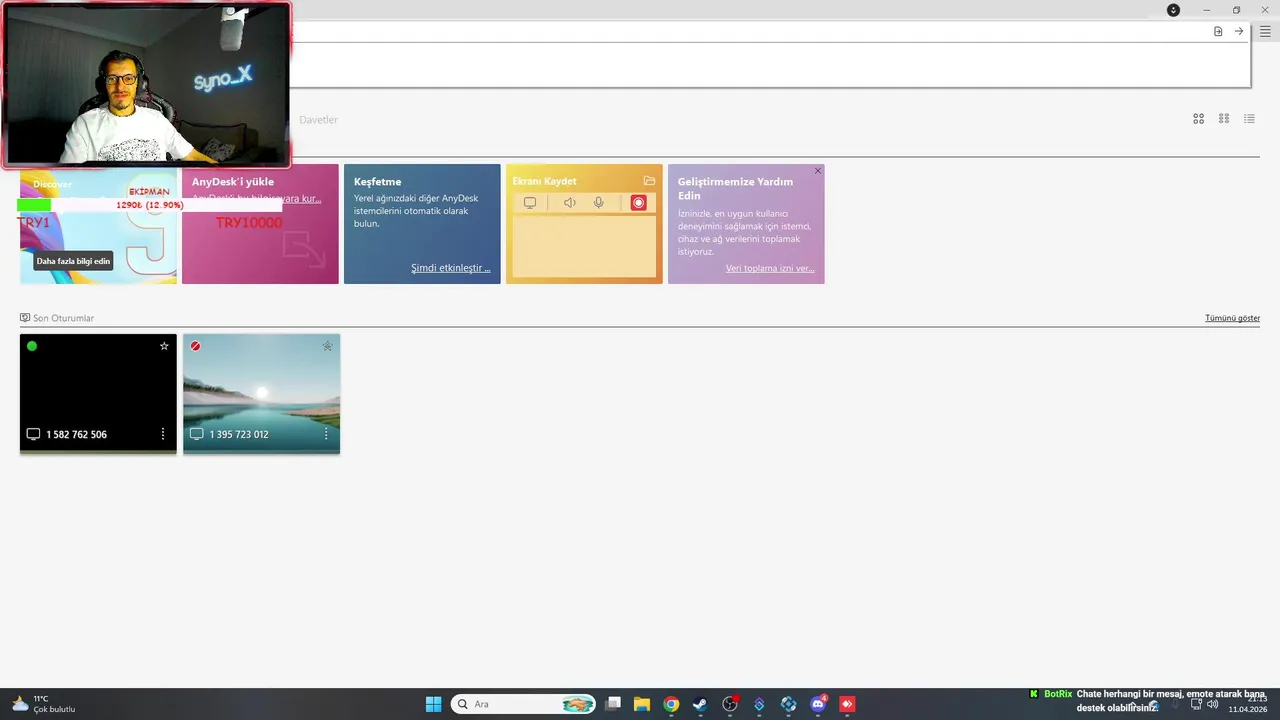Image resolution: width=1280 pixels, height=720 pixels.
Task: Favorite session 1 395 723 012 with the star
Action: pos(327,346)
